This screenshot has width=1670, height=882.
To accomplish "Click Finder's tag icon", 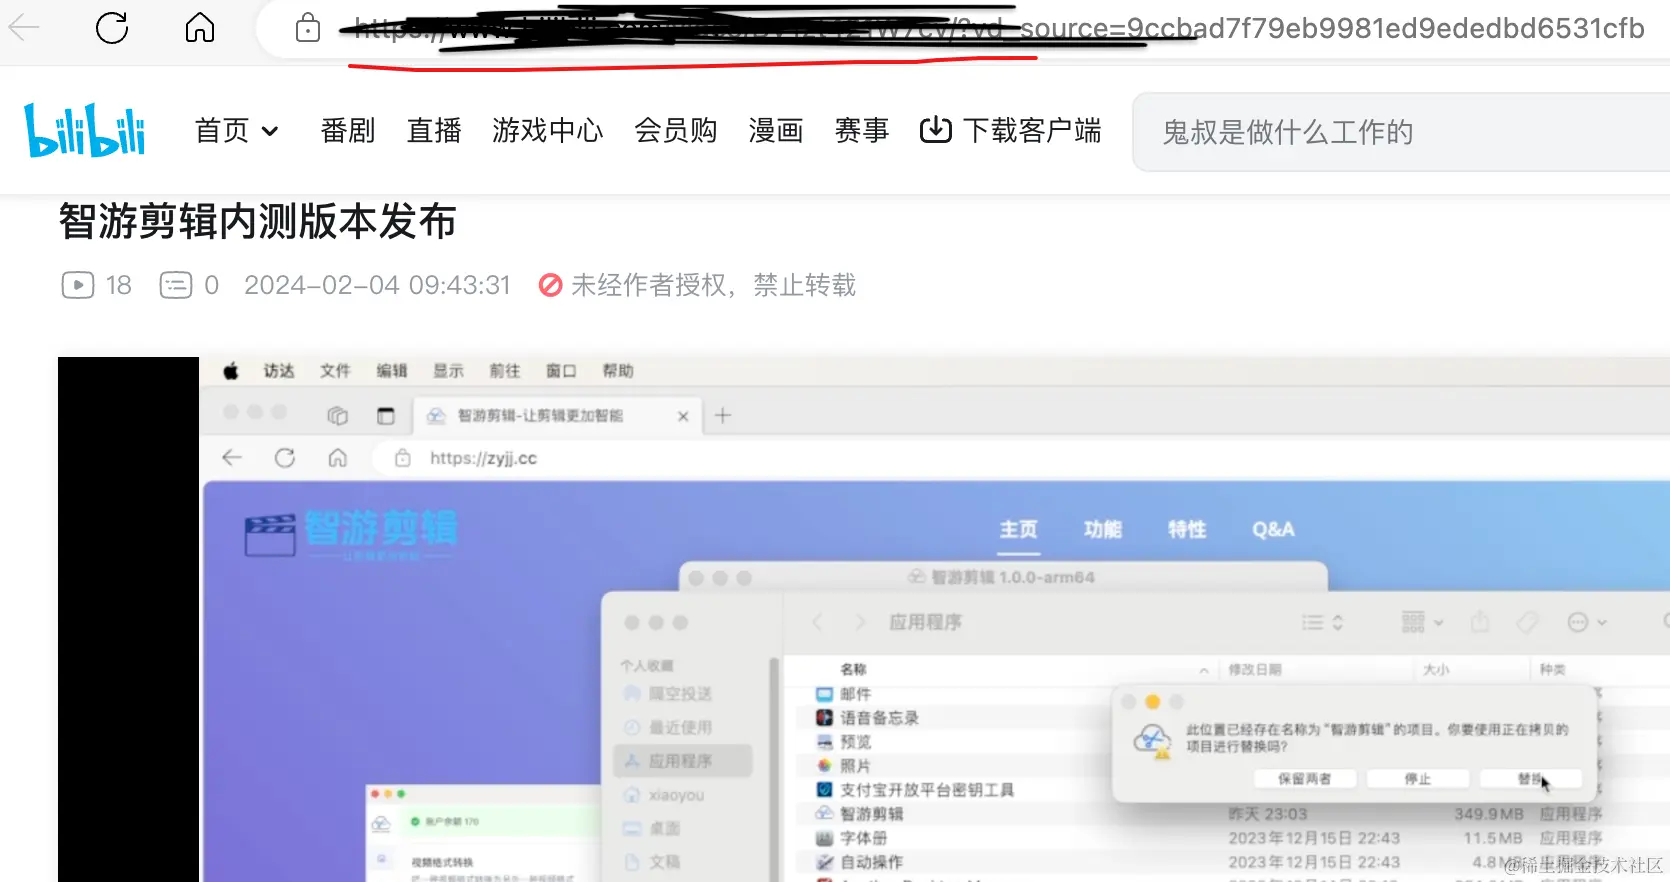I will point(1527,622).
